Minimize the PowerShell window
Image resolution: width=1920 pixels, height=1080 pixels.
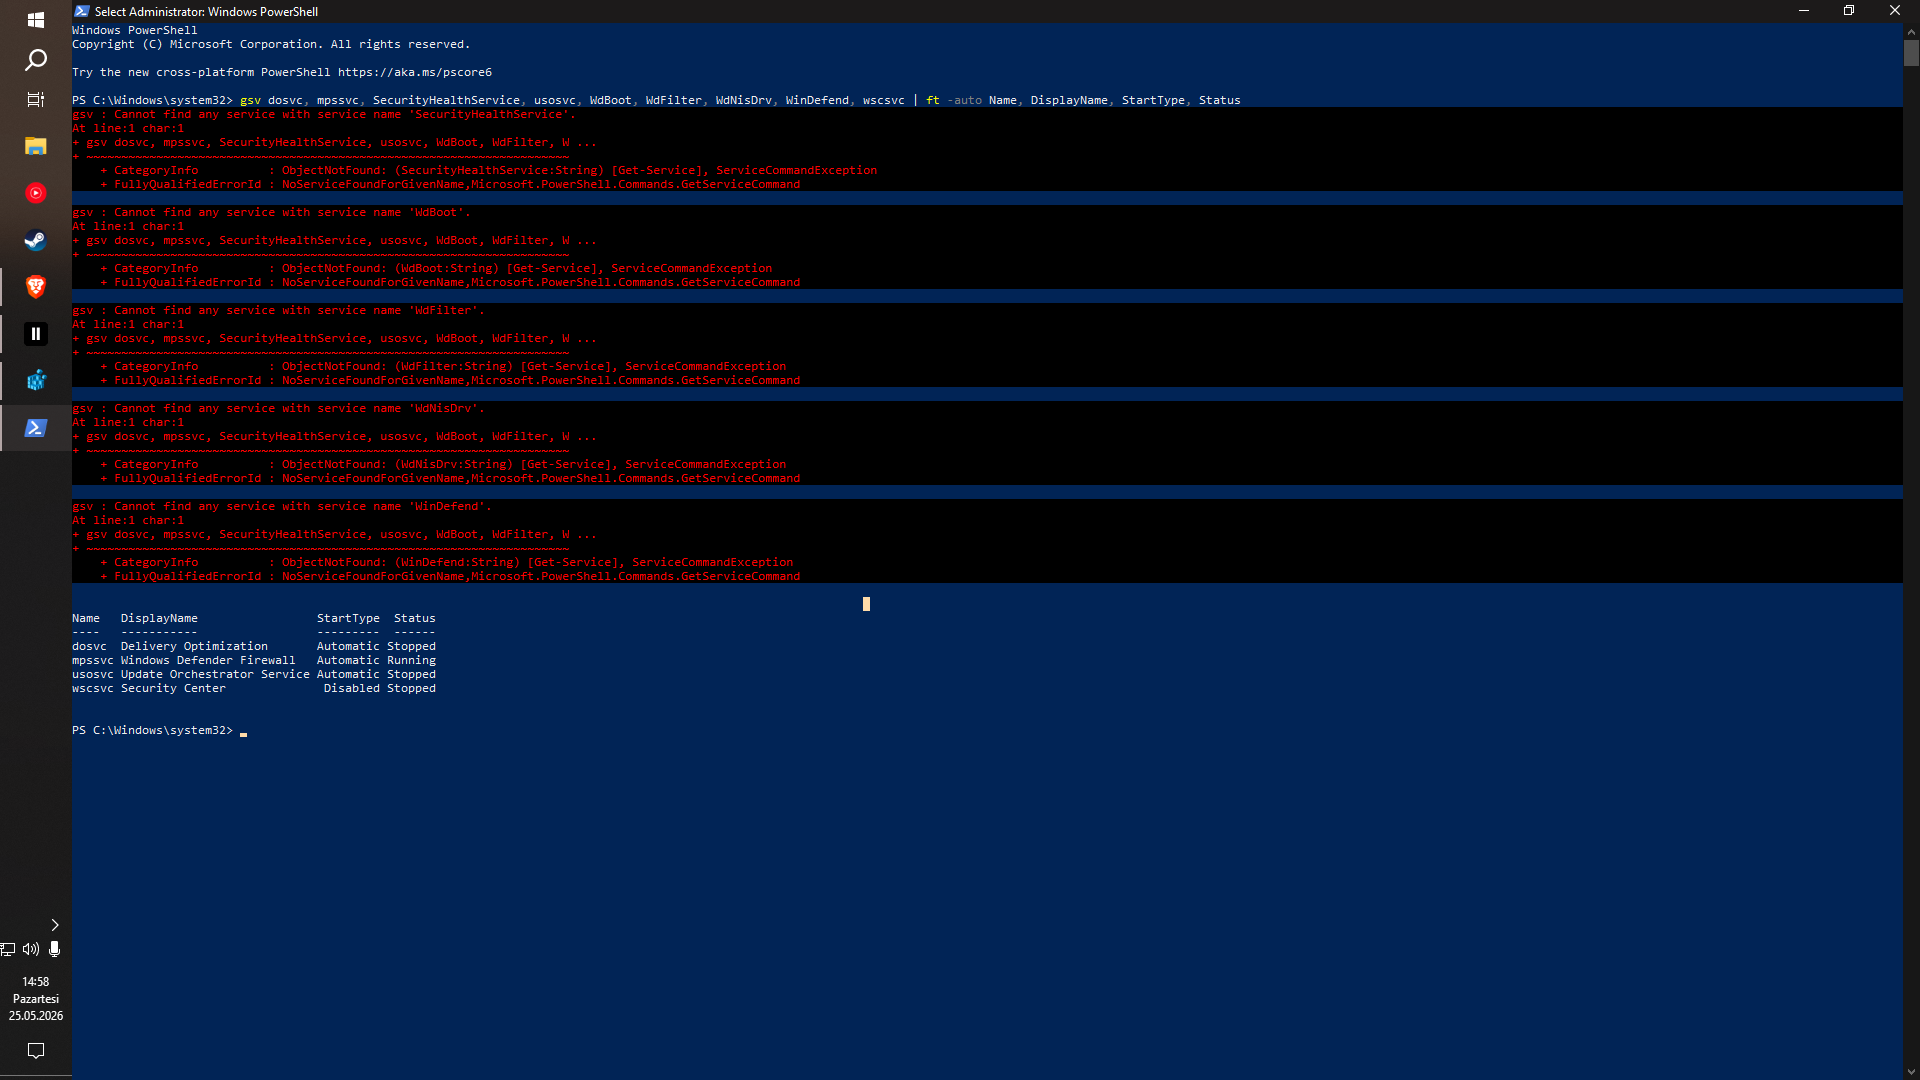pyautogui.click(x=1804, y=11)
